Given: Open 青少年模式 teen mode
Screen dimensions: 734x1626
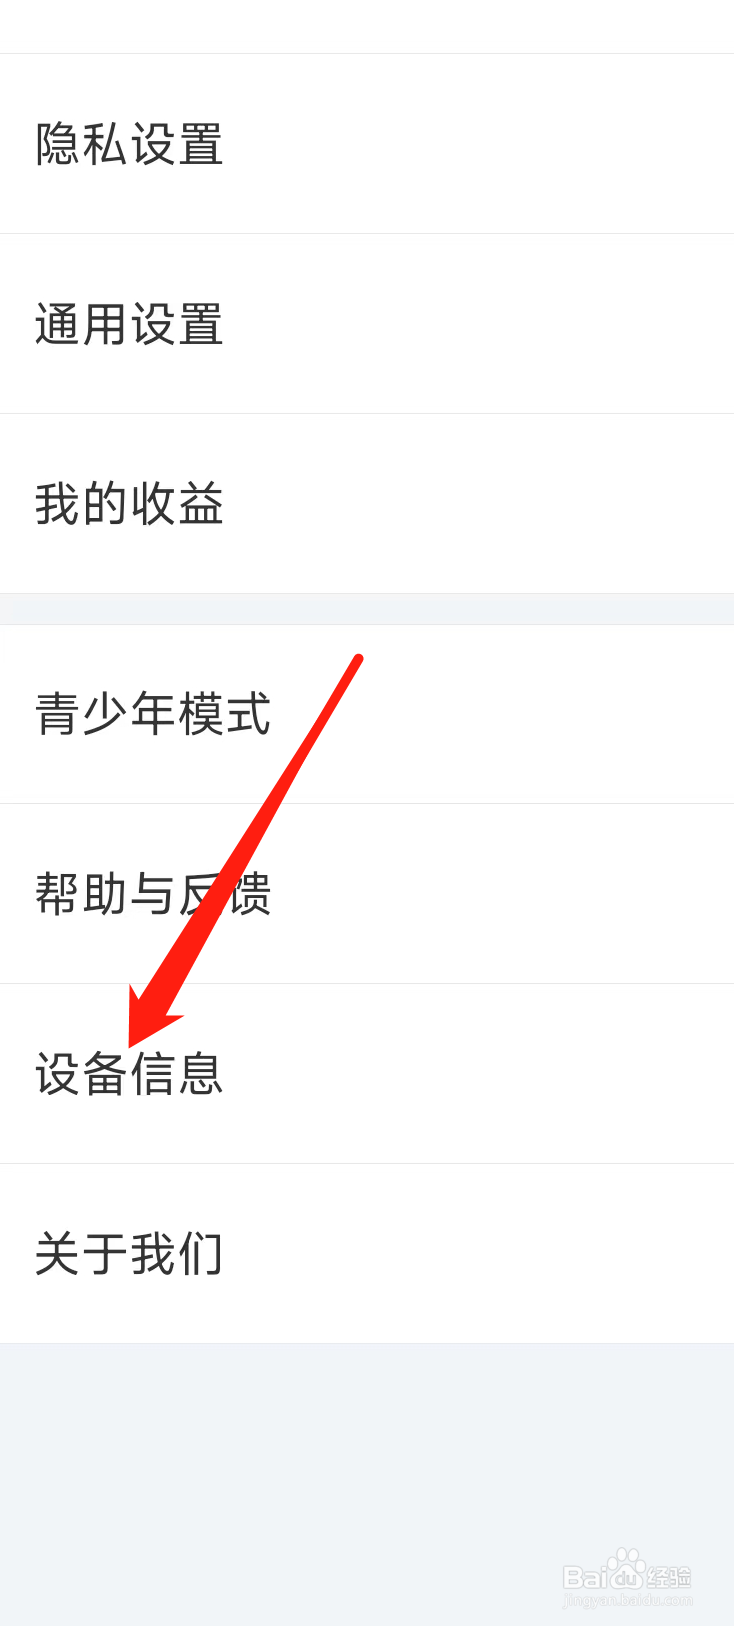Looking at the screenshot, I should [367, 714].
